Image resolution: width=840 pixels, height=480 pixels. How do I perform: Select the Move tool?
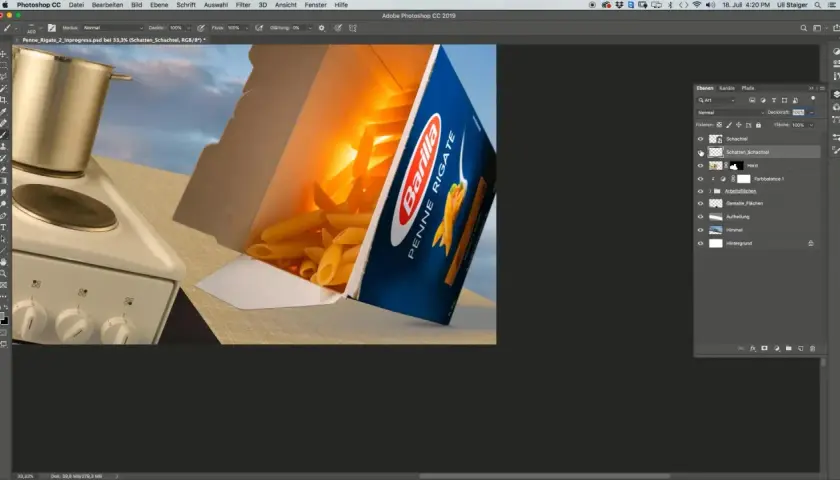point(4,54)
